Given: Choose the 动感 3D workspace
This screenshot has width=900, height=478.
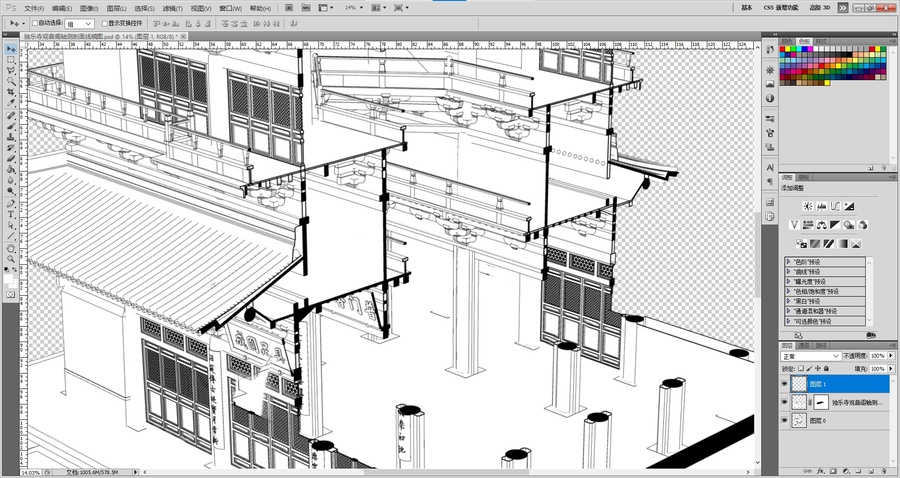Looking at the screenshot, I should 820,8.
